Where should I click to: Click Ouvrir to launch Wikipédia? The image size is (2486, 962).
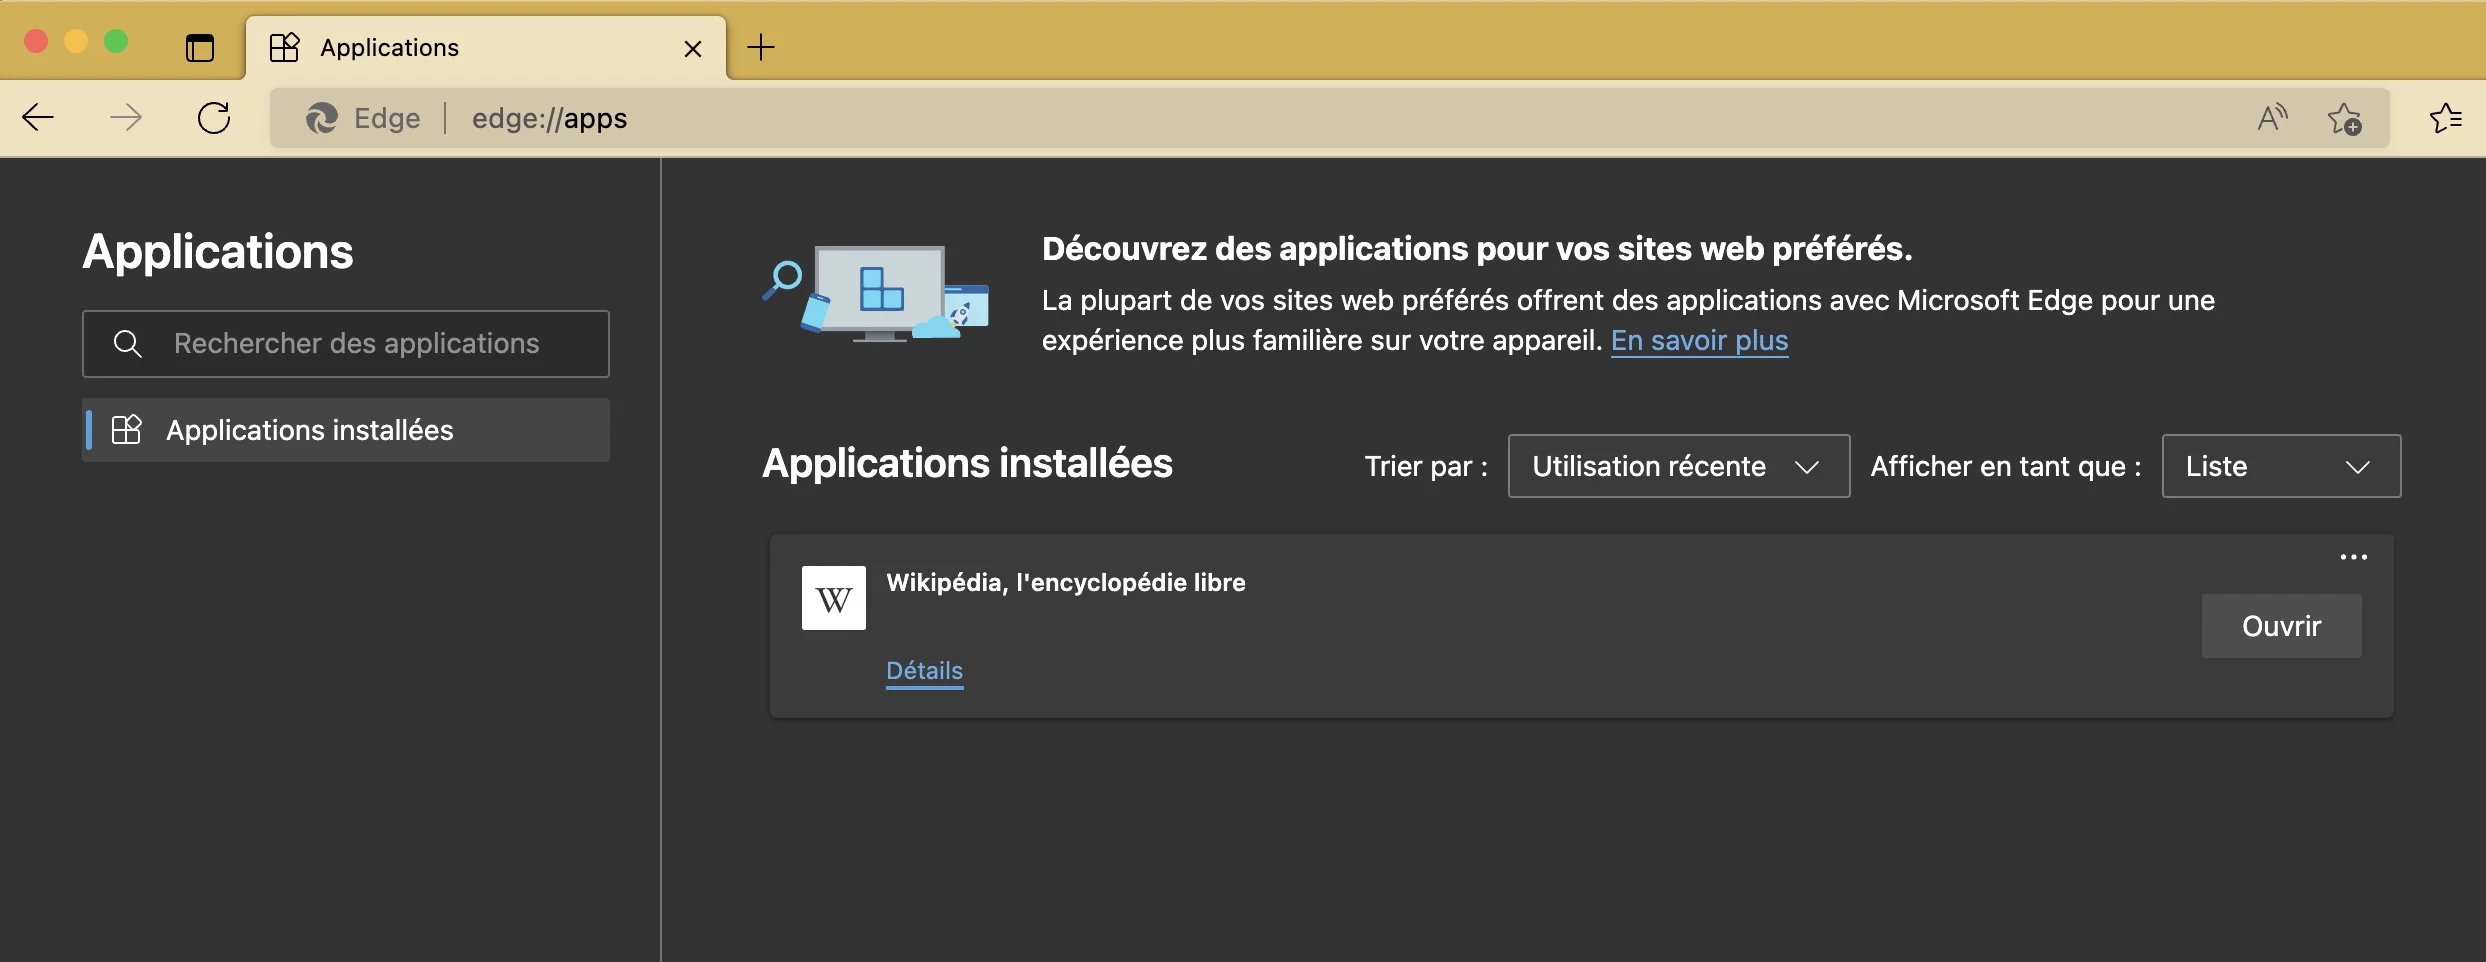[x=2281, y=626]
